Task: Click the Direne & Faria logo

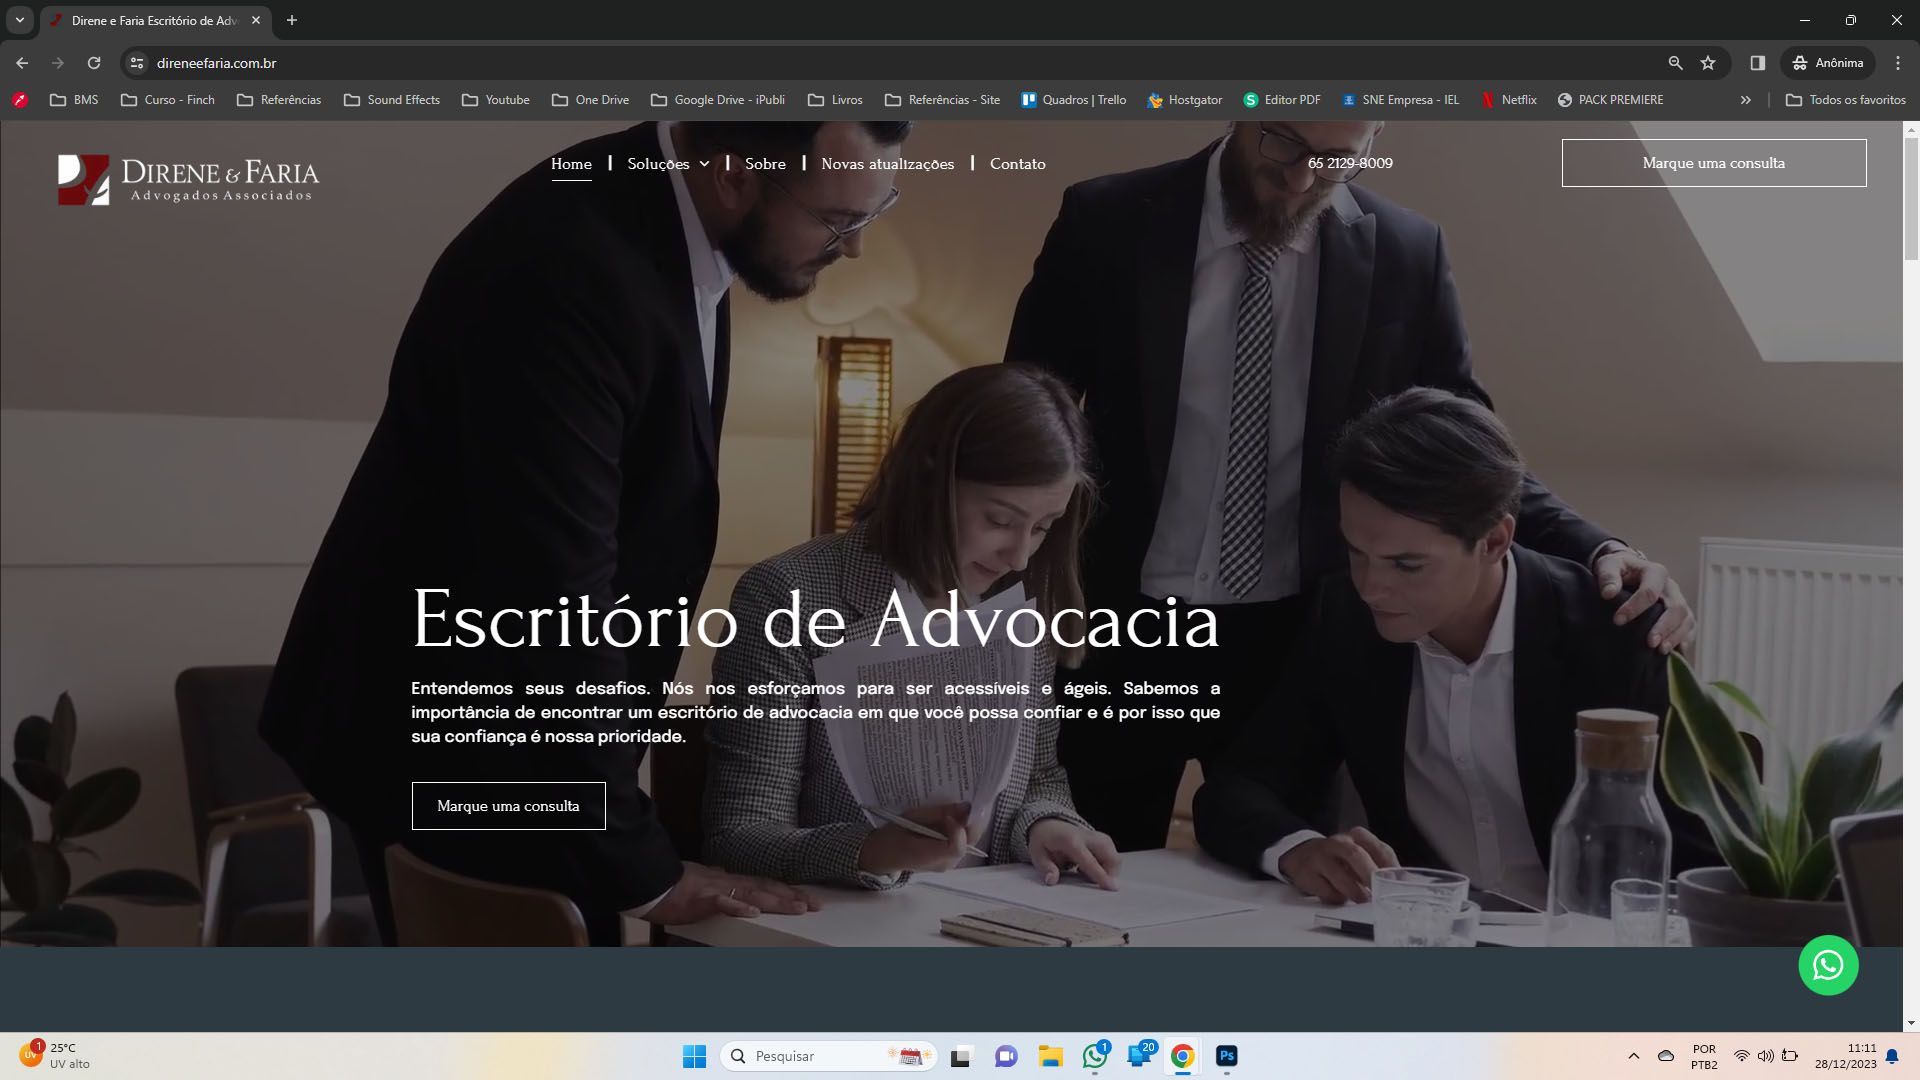Action: point(188,179)
